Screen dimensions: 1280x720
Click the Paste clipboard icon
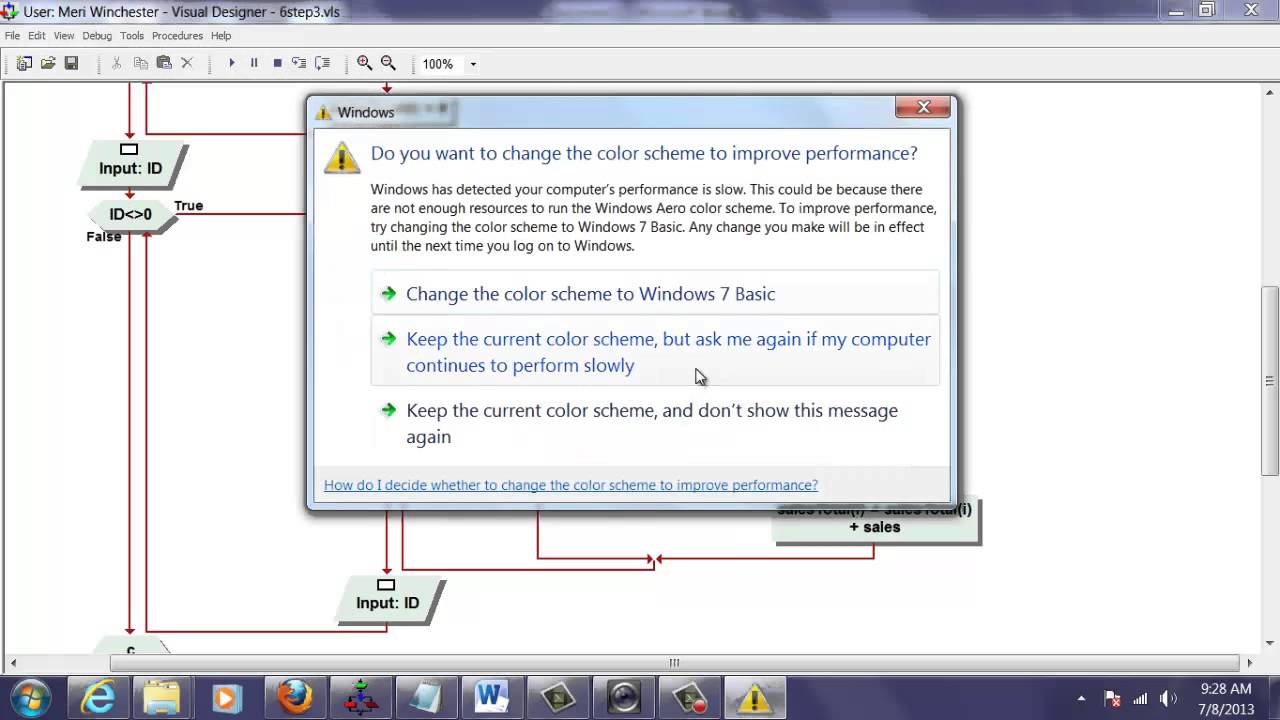(x=164, y=63)
